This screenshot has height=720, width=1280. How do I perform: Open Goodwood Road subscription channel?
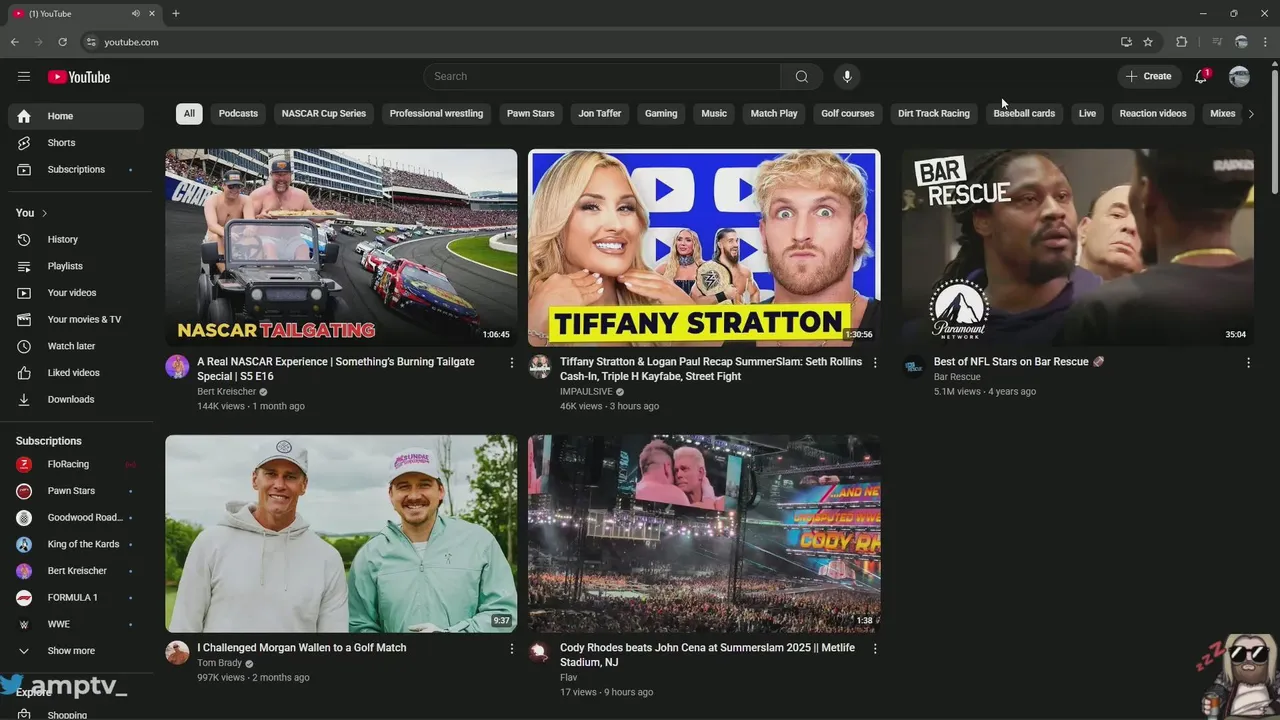tap(76, 518)
